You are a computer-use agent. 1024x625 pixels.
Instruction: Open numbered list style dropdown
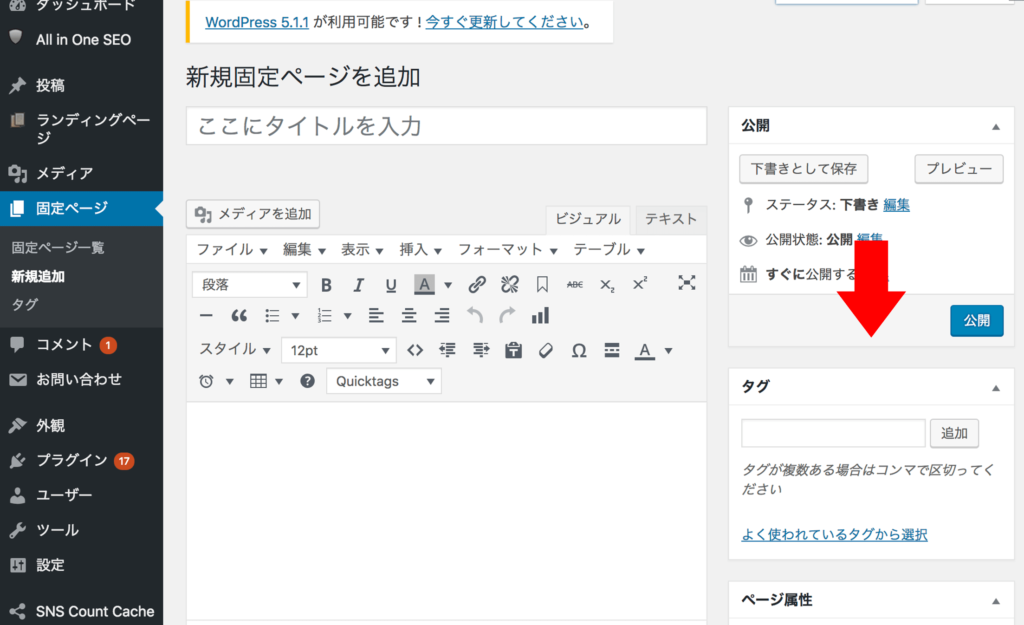347,316
